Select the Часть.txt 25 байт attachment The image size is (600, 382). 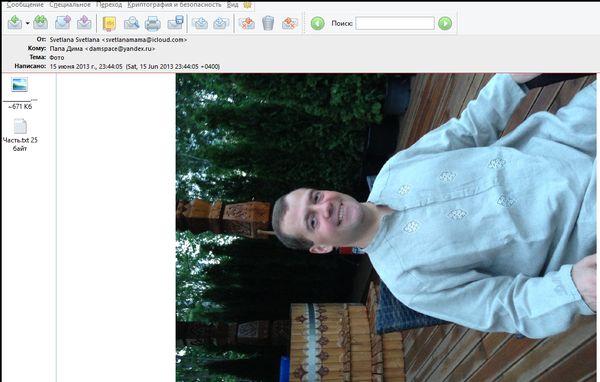coord(20,135)
